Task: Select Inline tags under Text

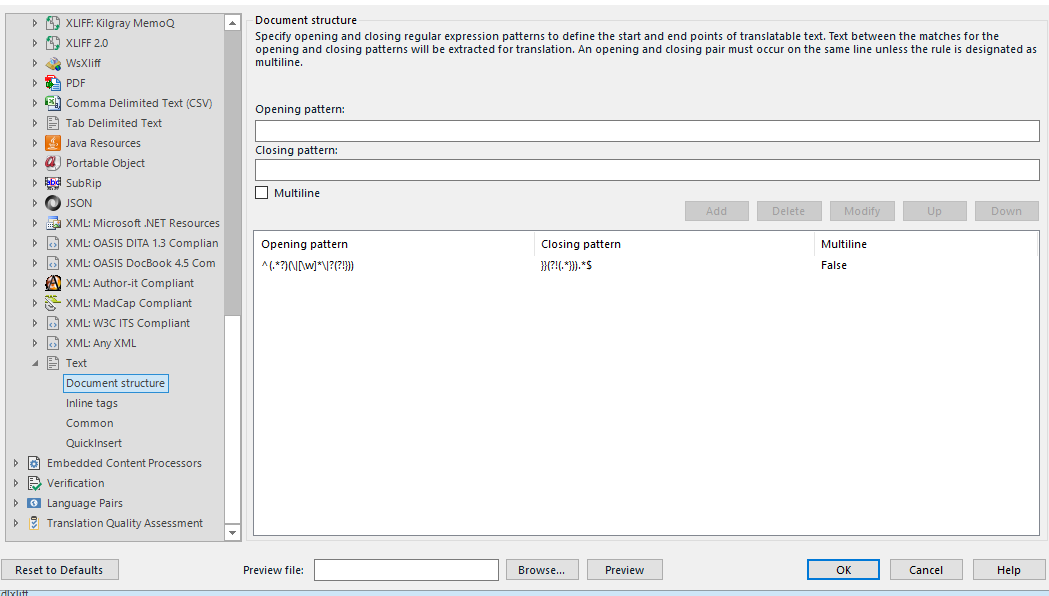Action: point(92,403)
